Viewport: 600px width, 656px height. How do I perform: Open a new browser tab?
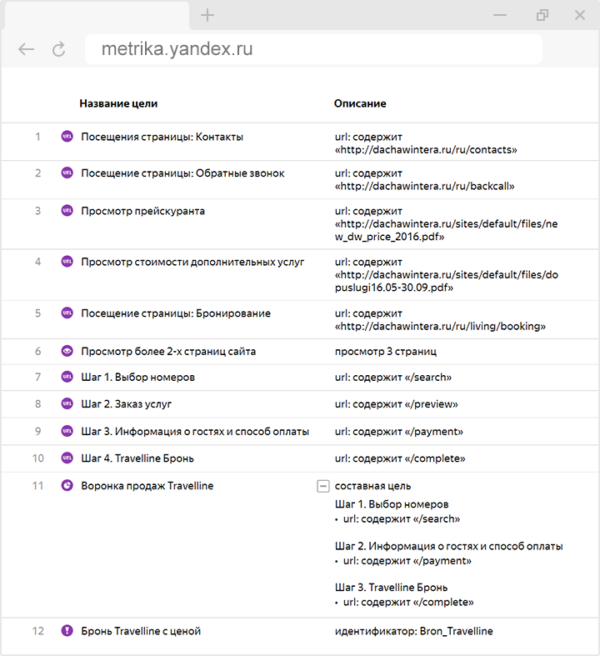click(x=207, y=15)
